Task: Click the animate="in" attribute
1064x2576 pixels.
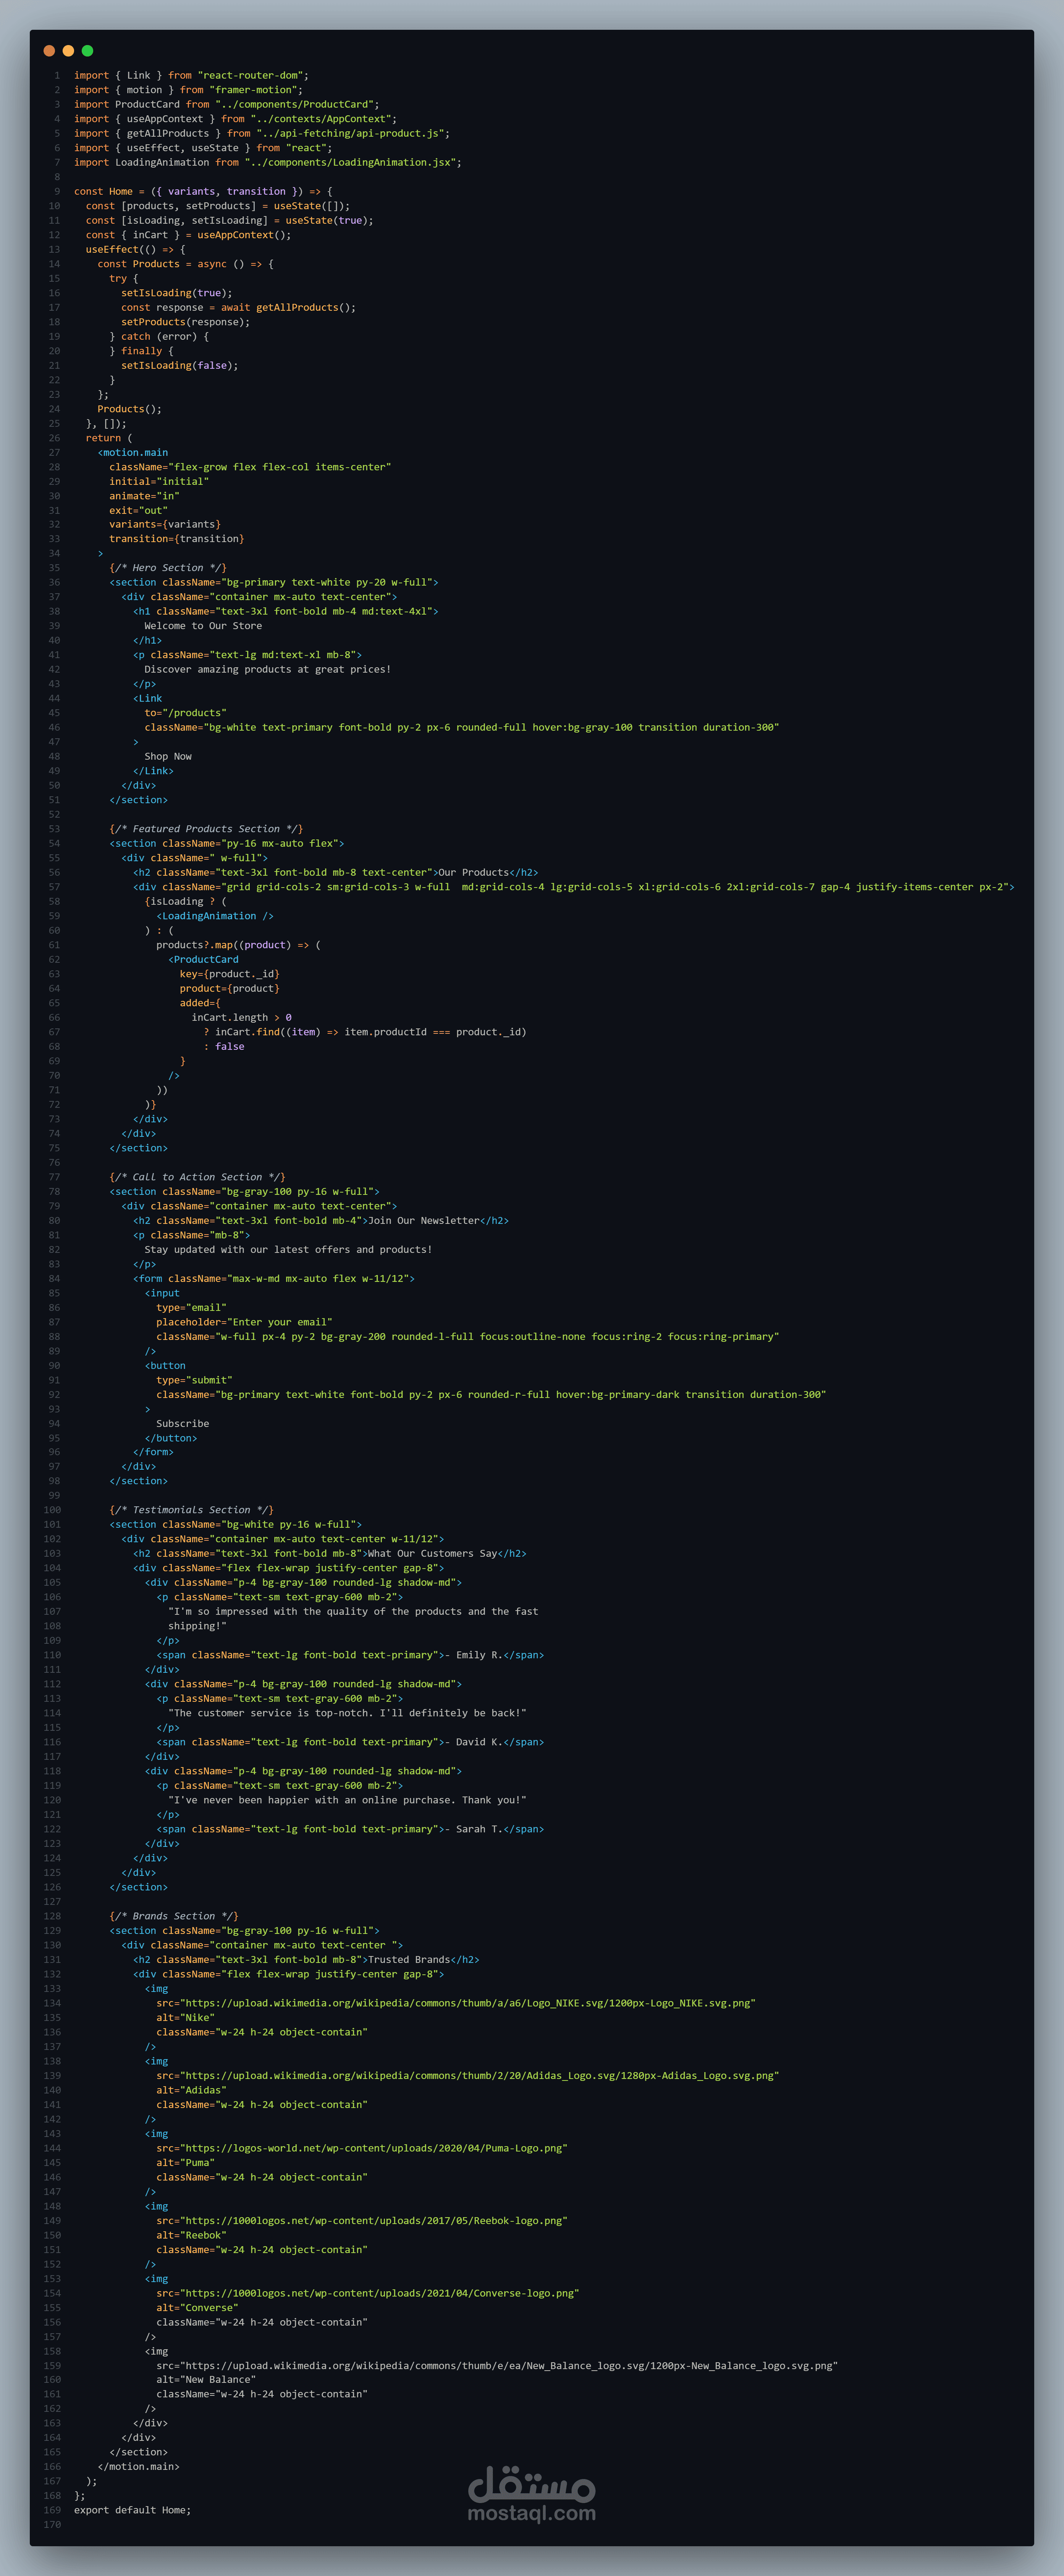Action: pos(145,496)
